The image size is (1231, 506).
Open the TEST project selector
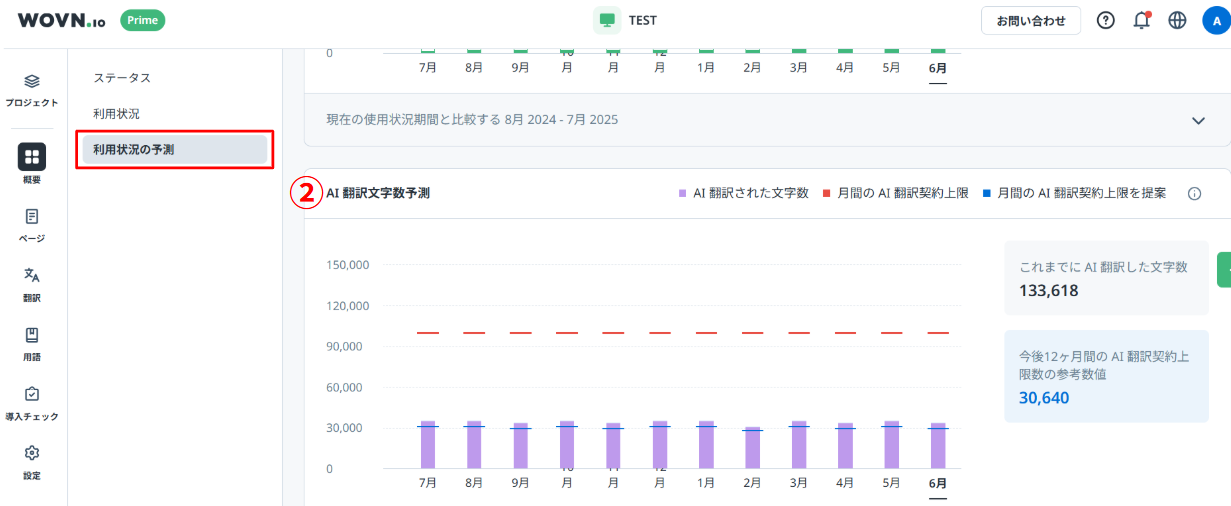coord(627,20)
